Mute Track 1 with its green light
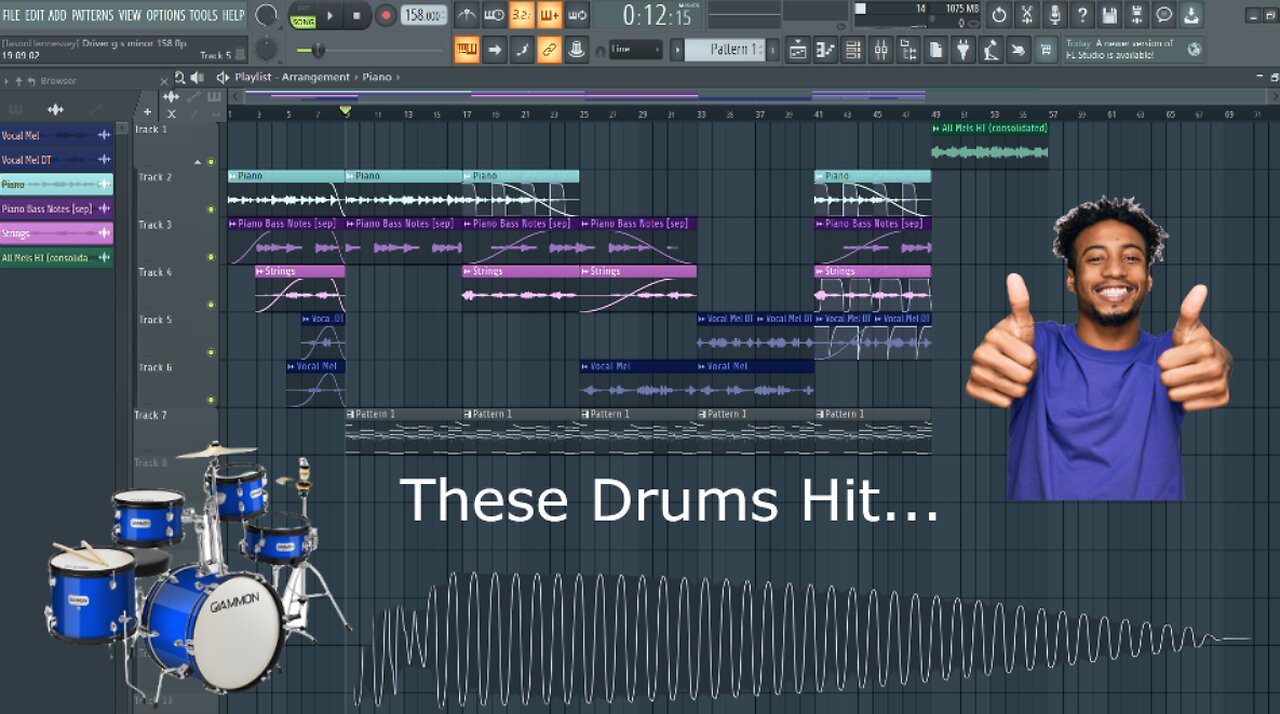The height and width of the screenshot is (714, 1280). coord(210,162)
